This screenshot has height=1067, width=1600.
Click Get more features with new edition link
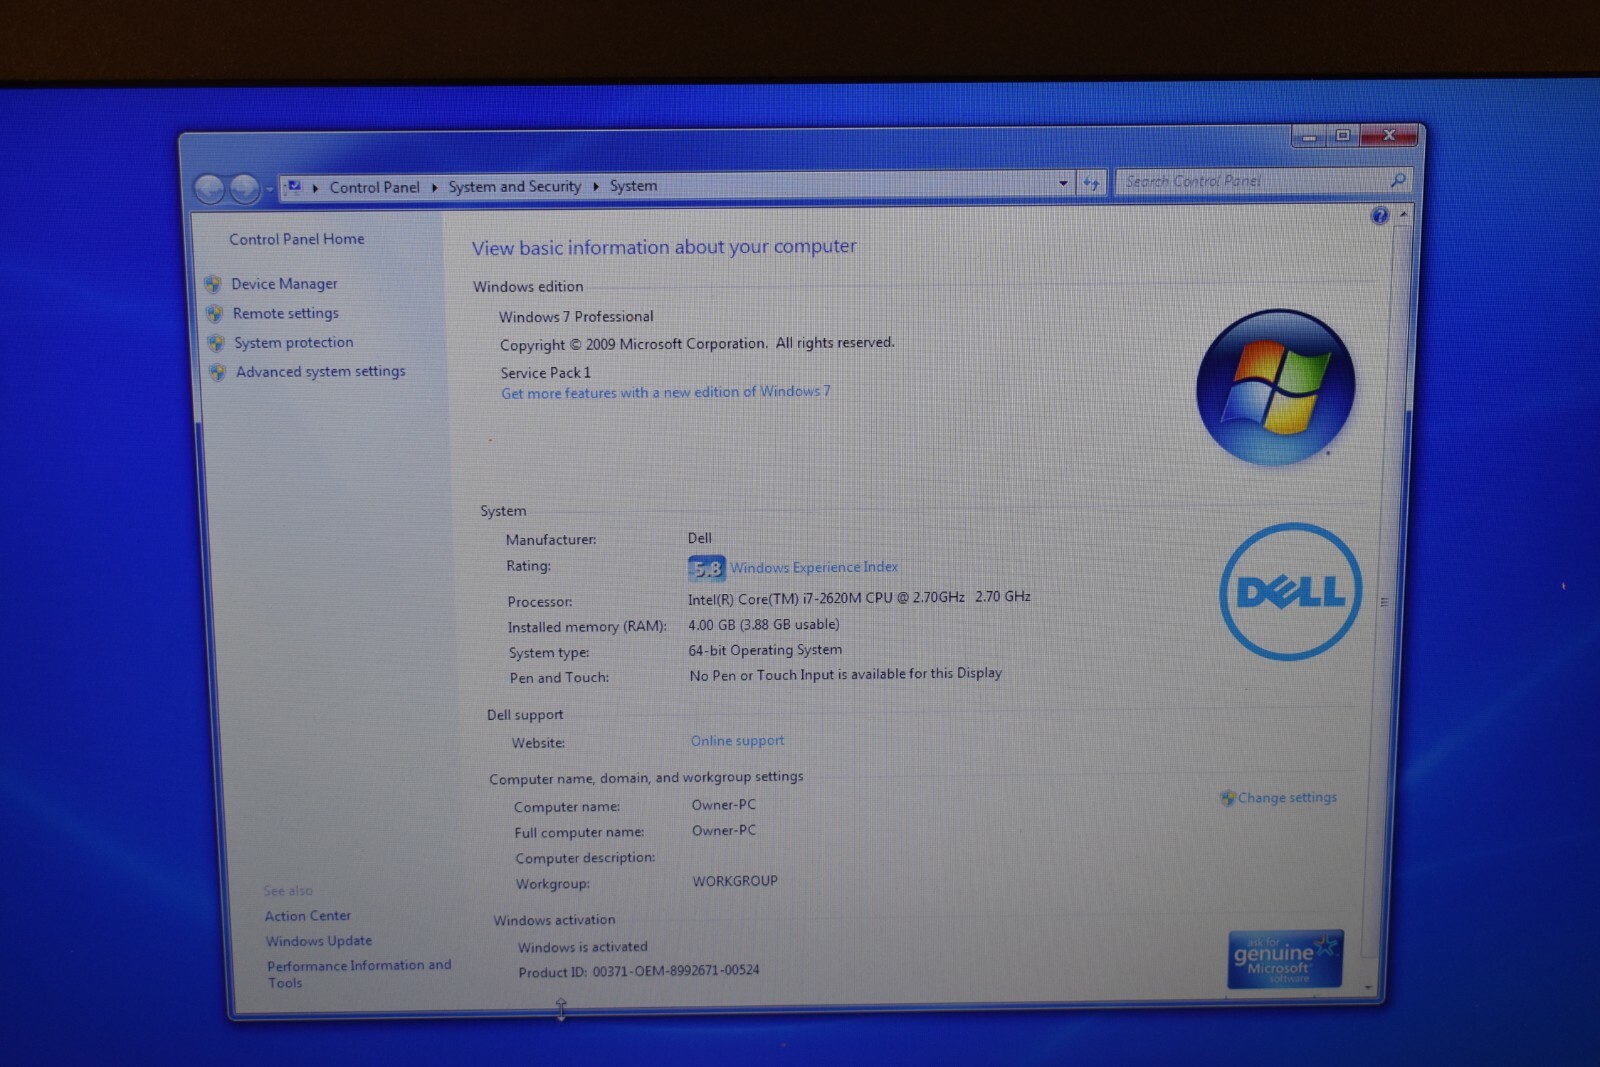tap(665, 392)
